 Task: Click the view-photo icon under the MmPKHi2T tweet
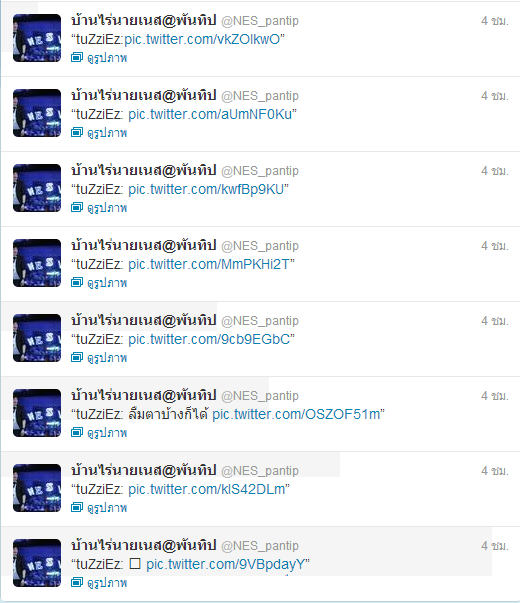point(77,283)
